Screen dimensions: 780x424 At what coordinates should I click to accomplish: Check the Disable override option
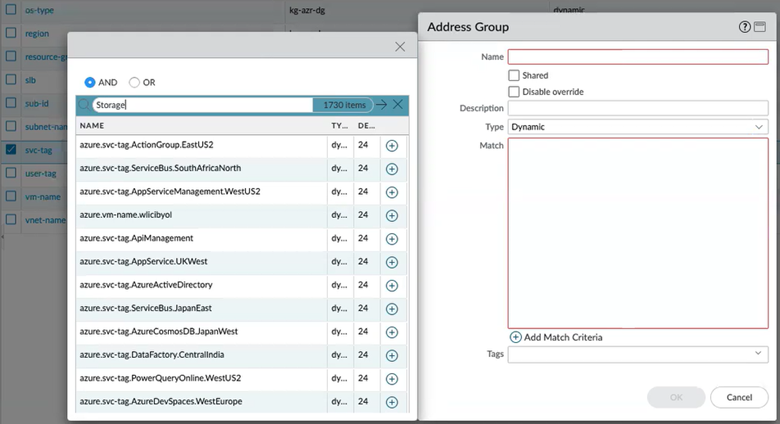click(x=514, y=92)
